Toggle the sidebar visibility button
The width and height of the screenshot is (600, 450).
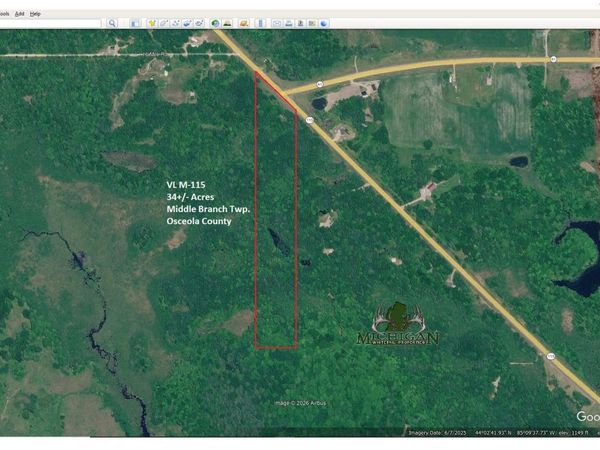pyautogui.click(x=134, y=23)
